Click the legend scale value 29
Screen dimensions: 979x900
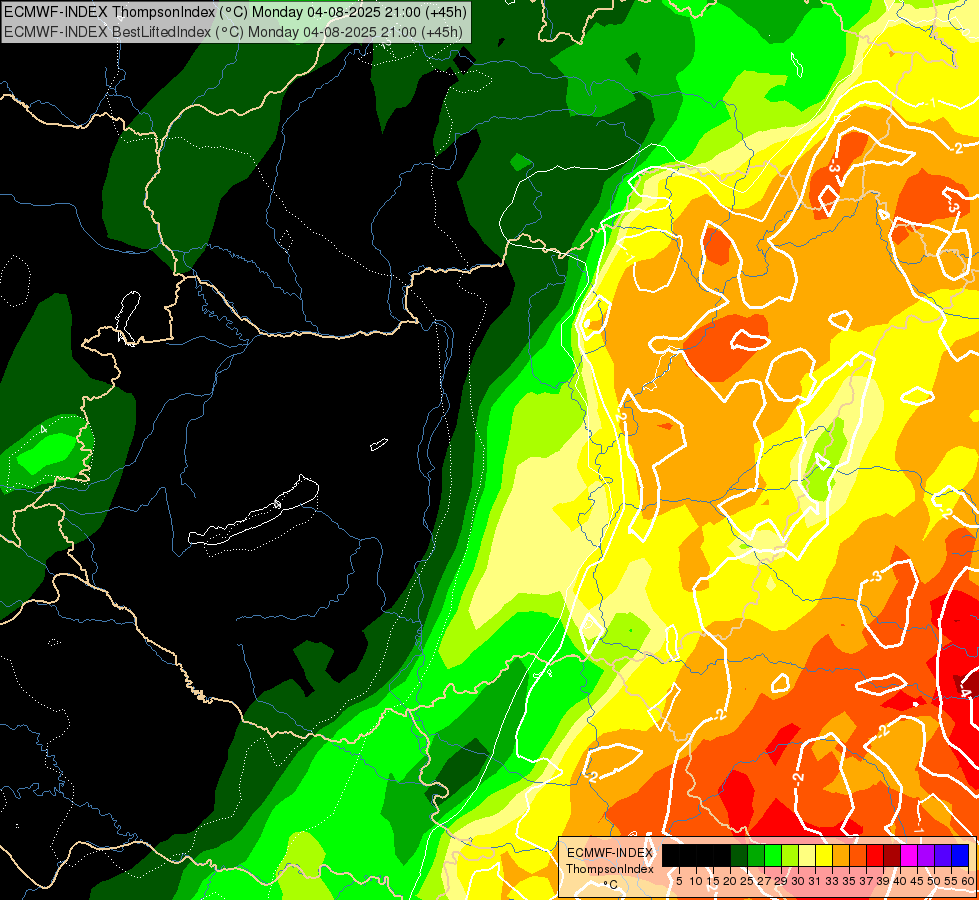tap(781, 881)
